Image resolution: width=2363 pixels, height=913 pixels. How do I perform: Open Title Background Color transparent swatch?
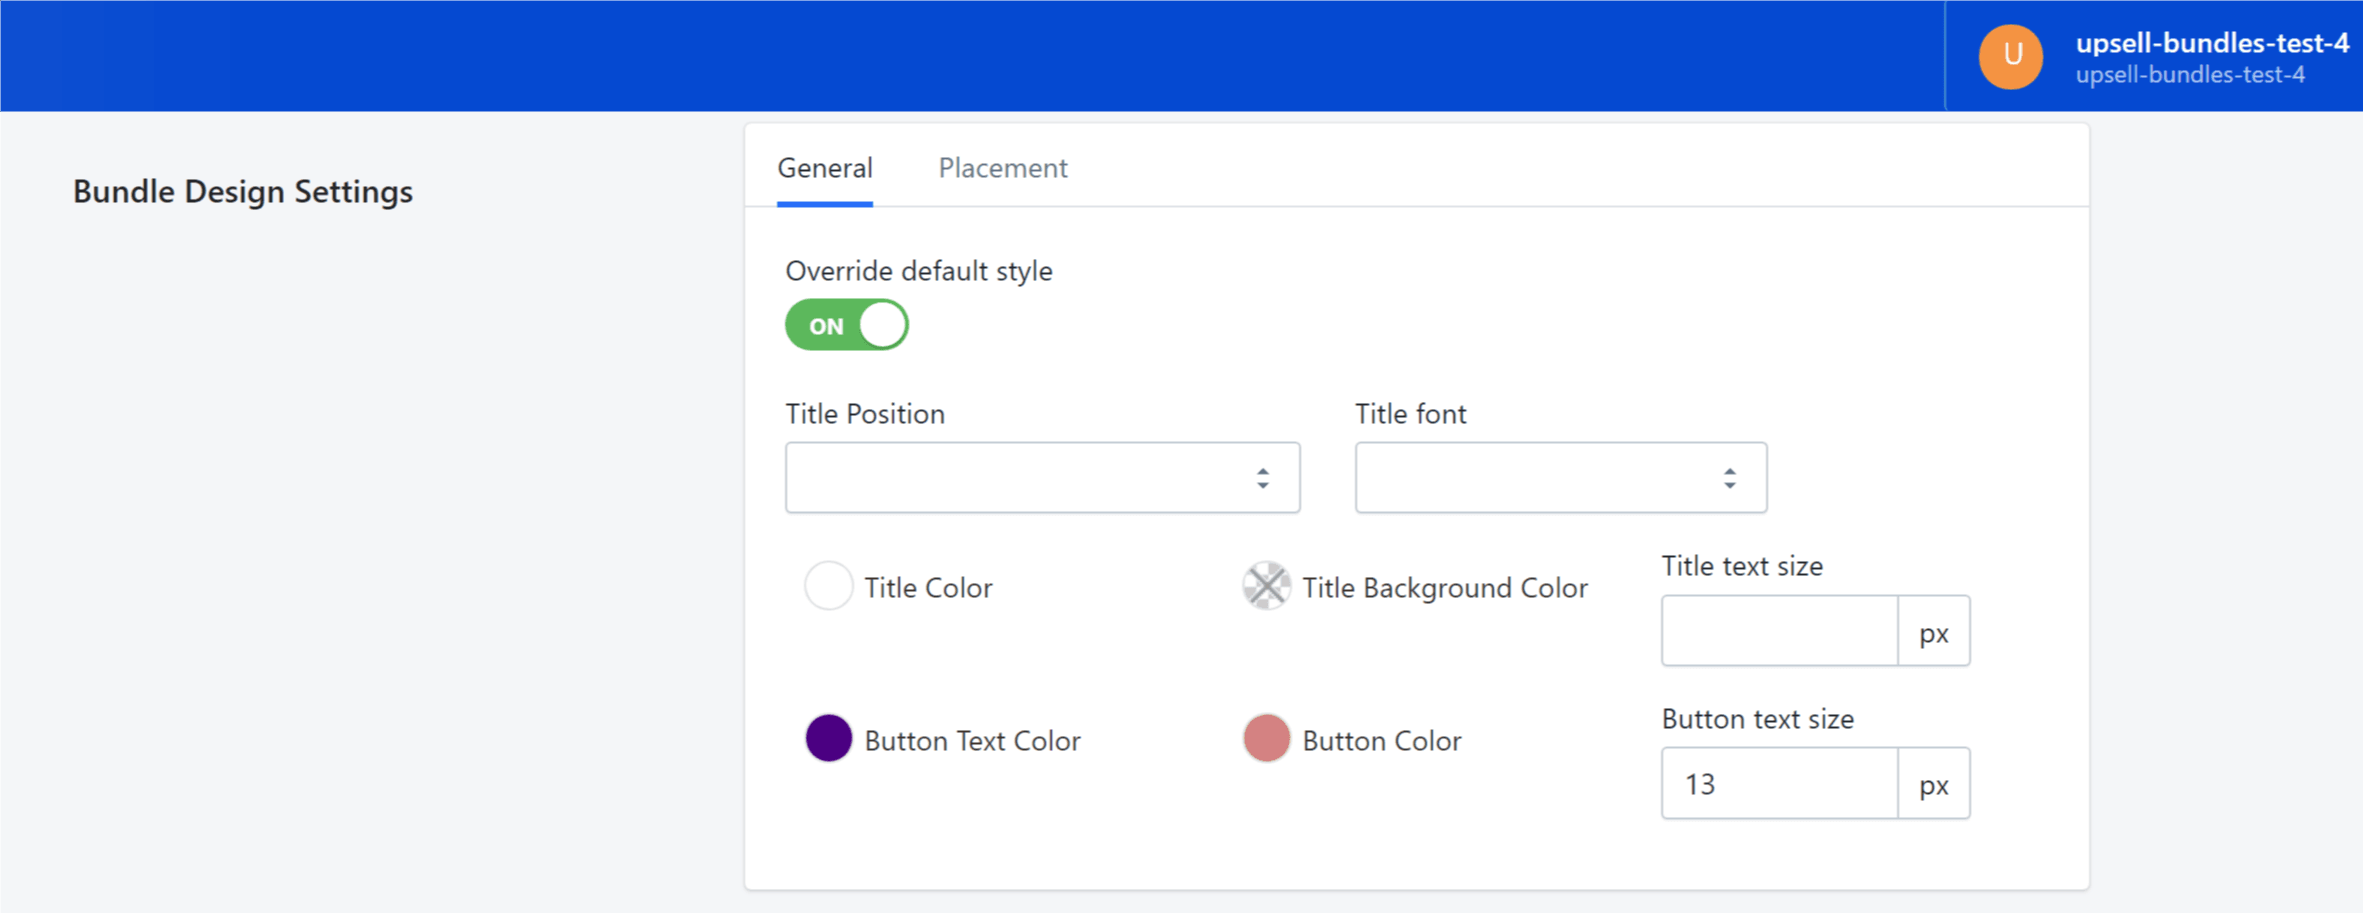click(1266, 586)
